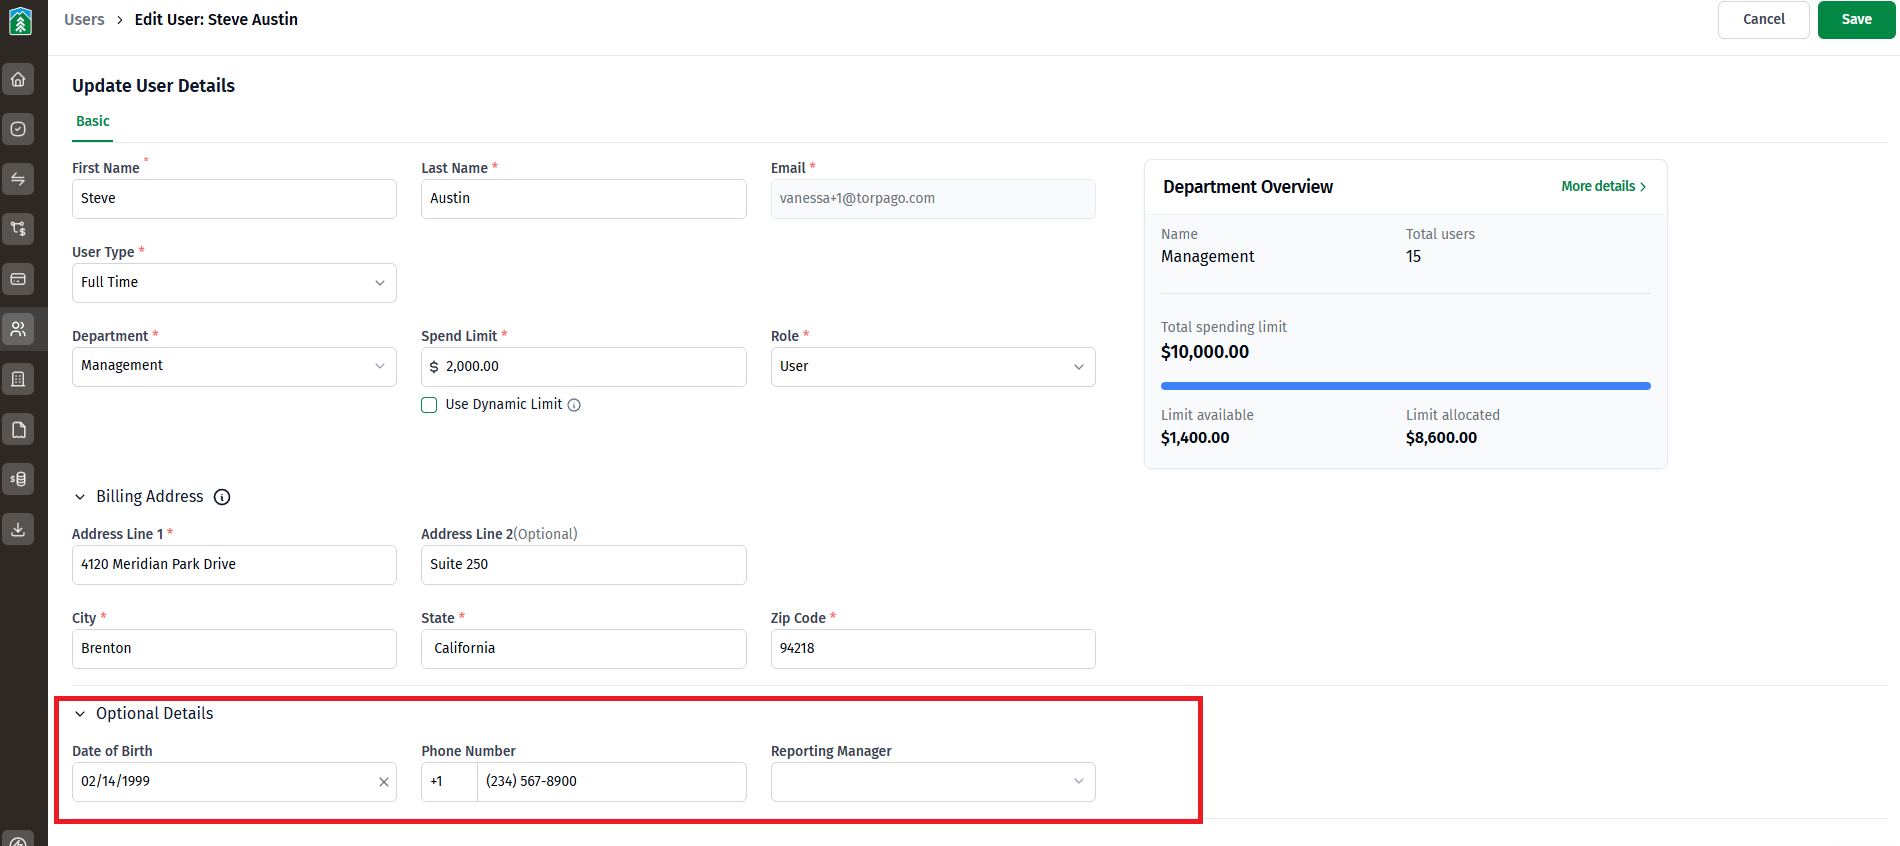This screenshot has width=1900, height=846.
Task: Click the Spend Limit field
Action: [x=584, y=367]
